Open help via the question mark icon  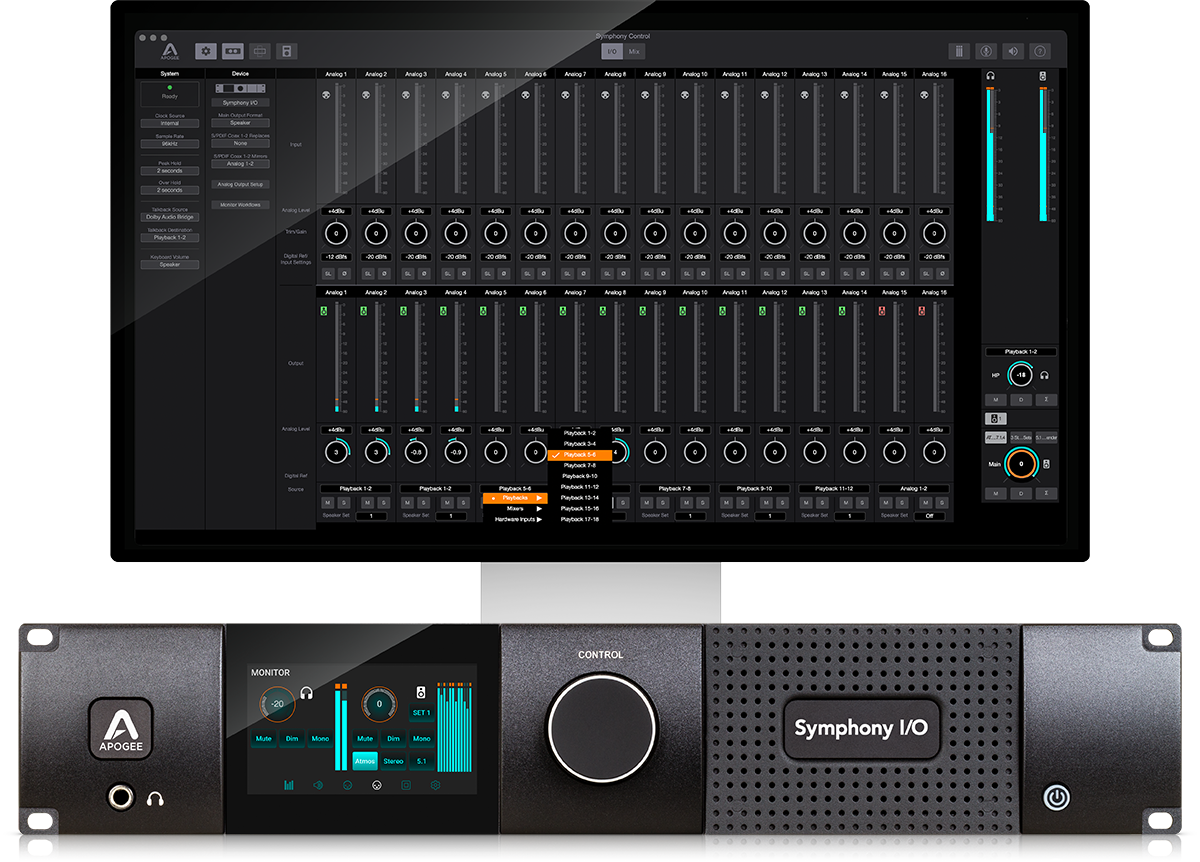coord(1040,51)
